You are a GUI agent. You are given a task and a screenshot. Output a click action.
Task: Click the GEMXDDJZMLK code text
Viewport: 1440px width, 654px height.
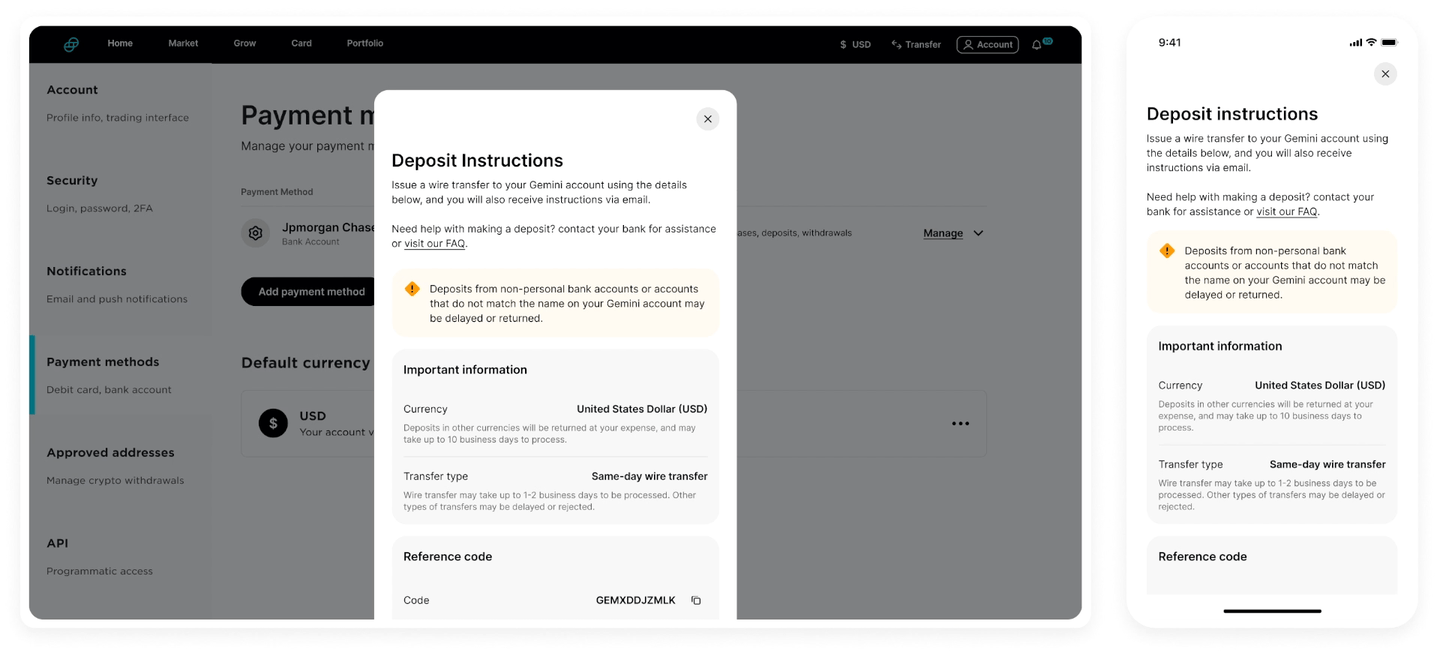(635, 601)
